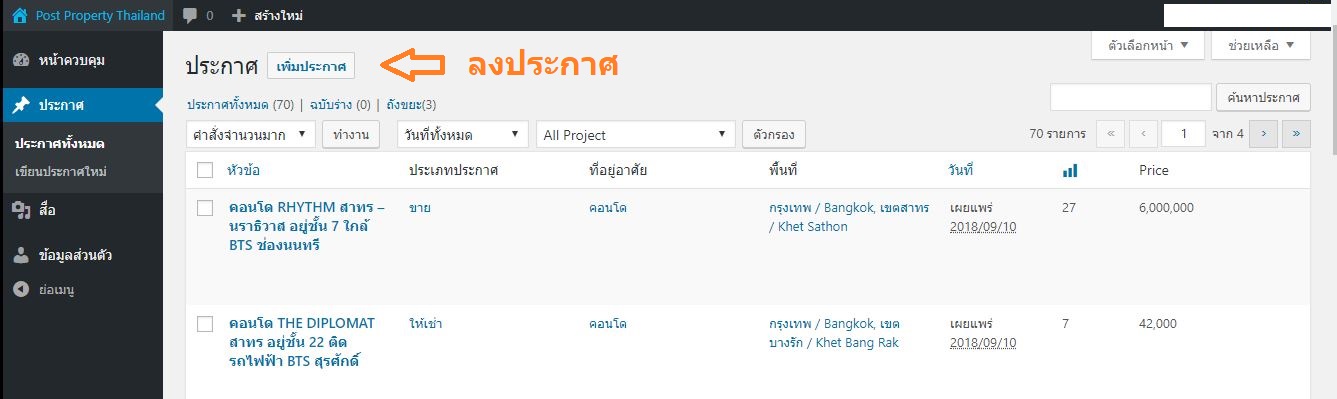
Task: Tick the select-all checkbox in table header
Action: tap(205, 170)
